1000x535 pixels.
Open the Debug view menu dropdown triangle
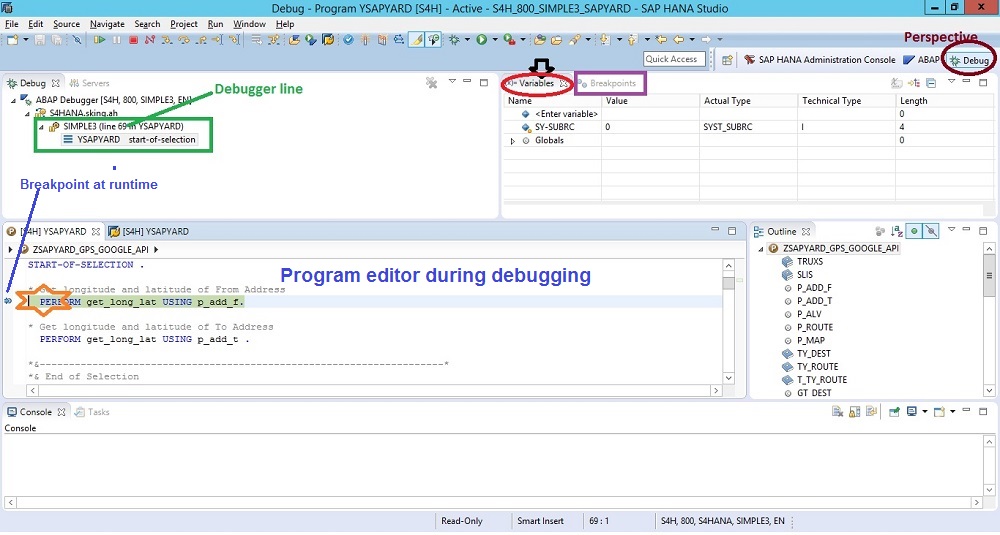(x=452, y=82)
